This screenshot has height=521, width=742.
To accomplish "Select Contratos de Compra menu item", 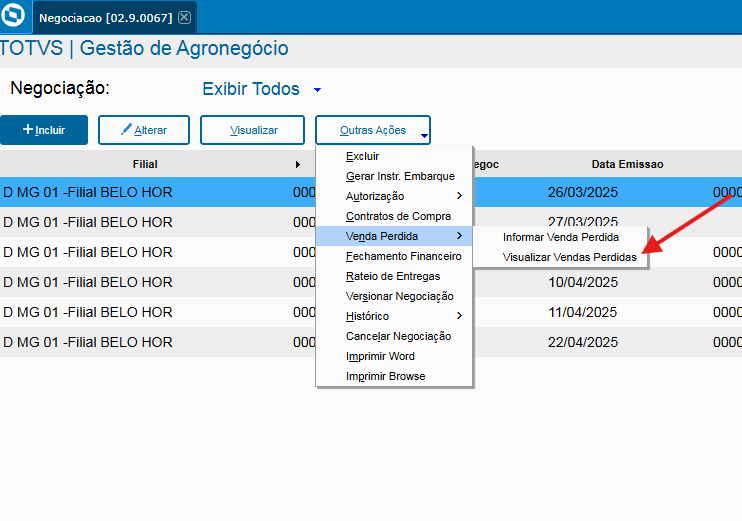I will click(394, 216).
